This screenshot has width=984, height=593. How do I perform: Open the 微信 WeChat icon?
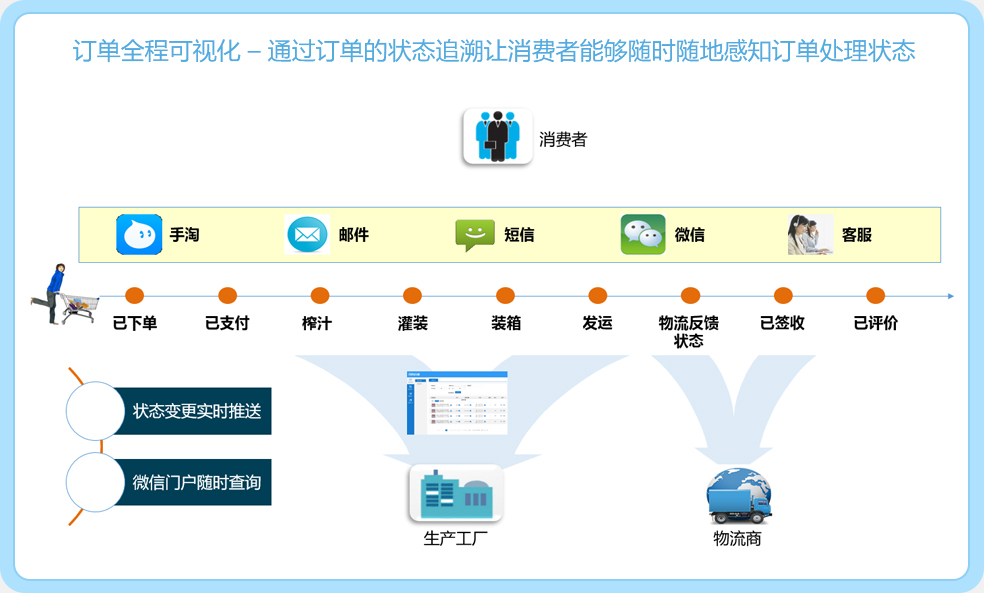click(x=643, y=235)
